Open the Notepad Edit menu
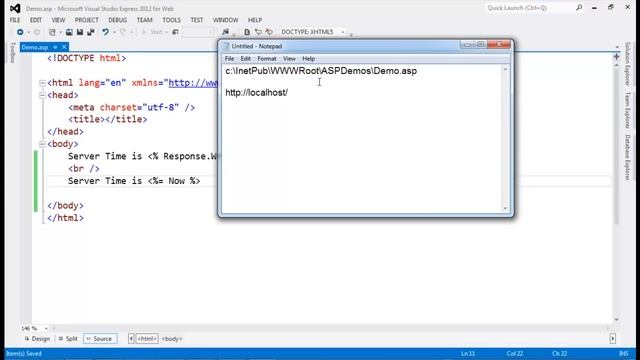Screen dimensions: 640x360 coord(245,59)
